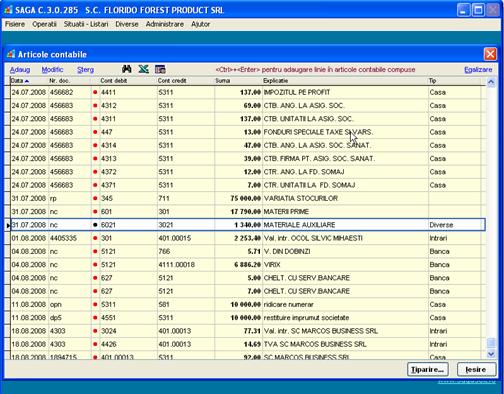Viewport: 504px width, 394px height.
Task: Click the scrollbar down arrow
Action: point(491,354)
